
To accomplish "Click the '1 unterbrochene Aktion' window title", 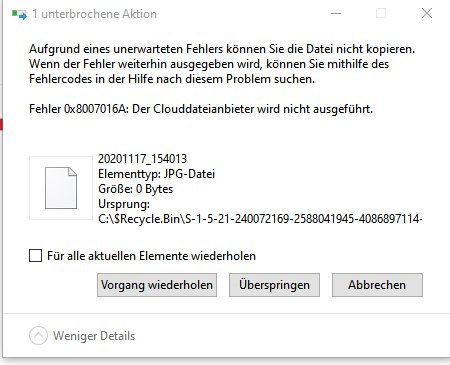I will [95, 14].
